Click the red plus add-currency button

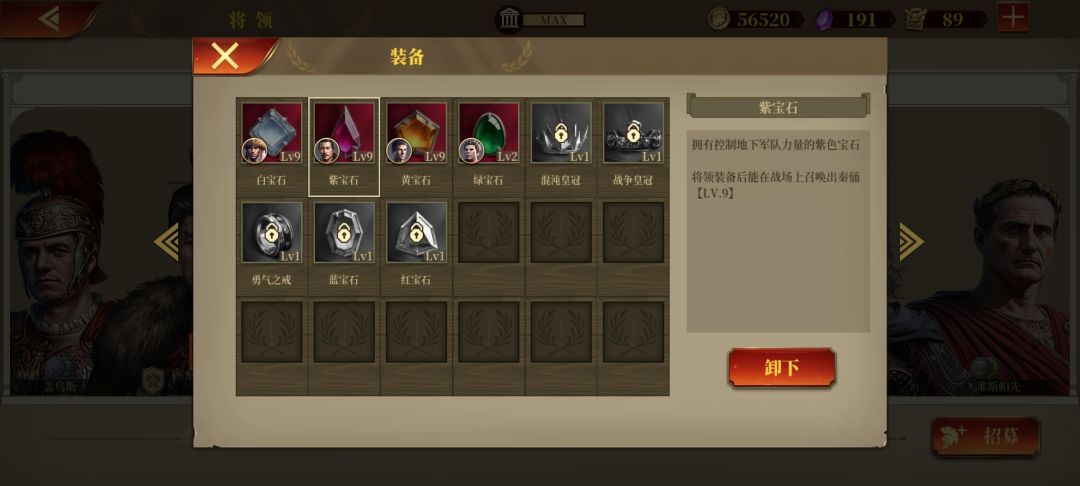[1013, 18]
